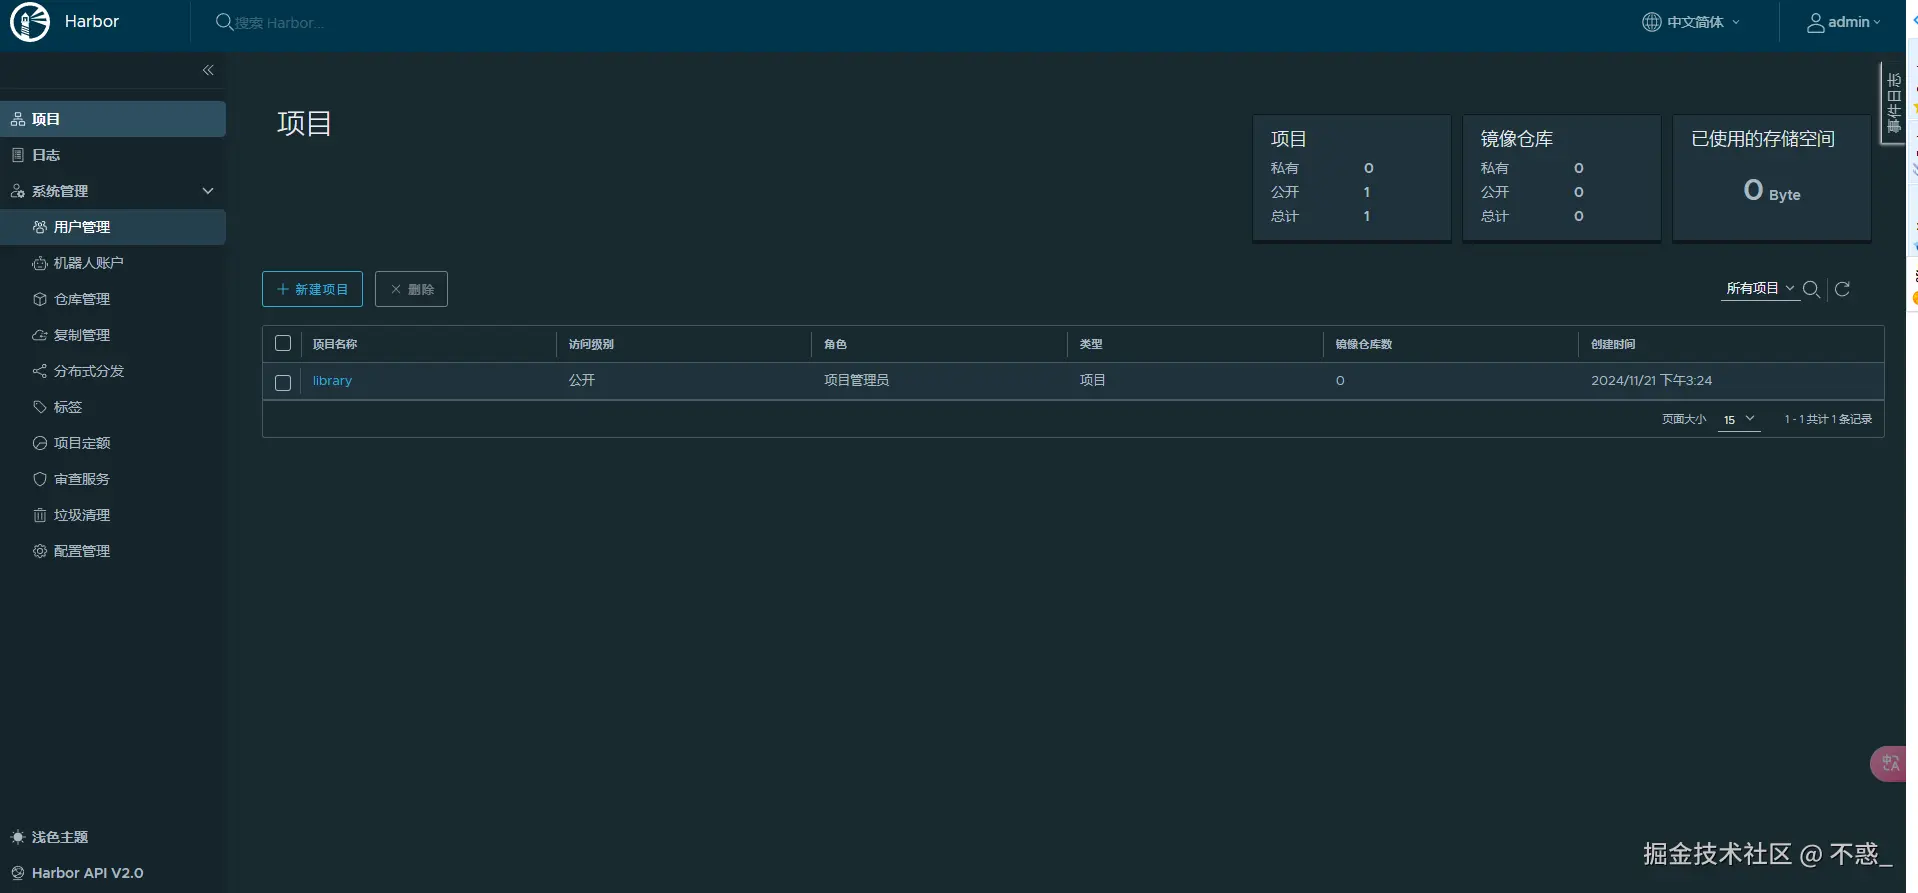Switch to 浅色主题 light theme
1918x893 pixels.
pos(50,837)
